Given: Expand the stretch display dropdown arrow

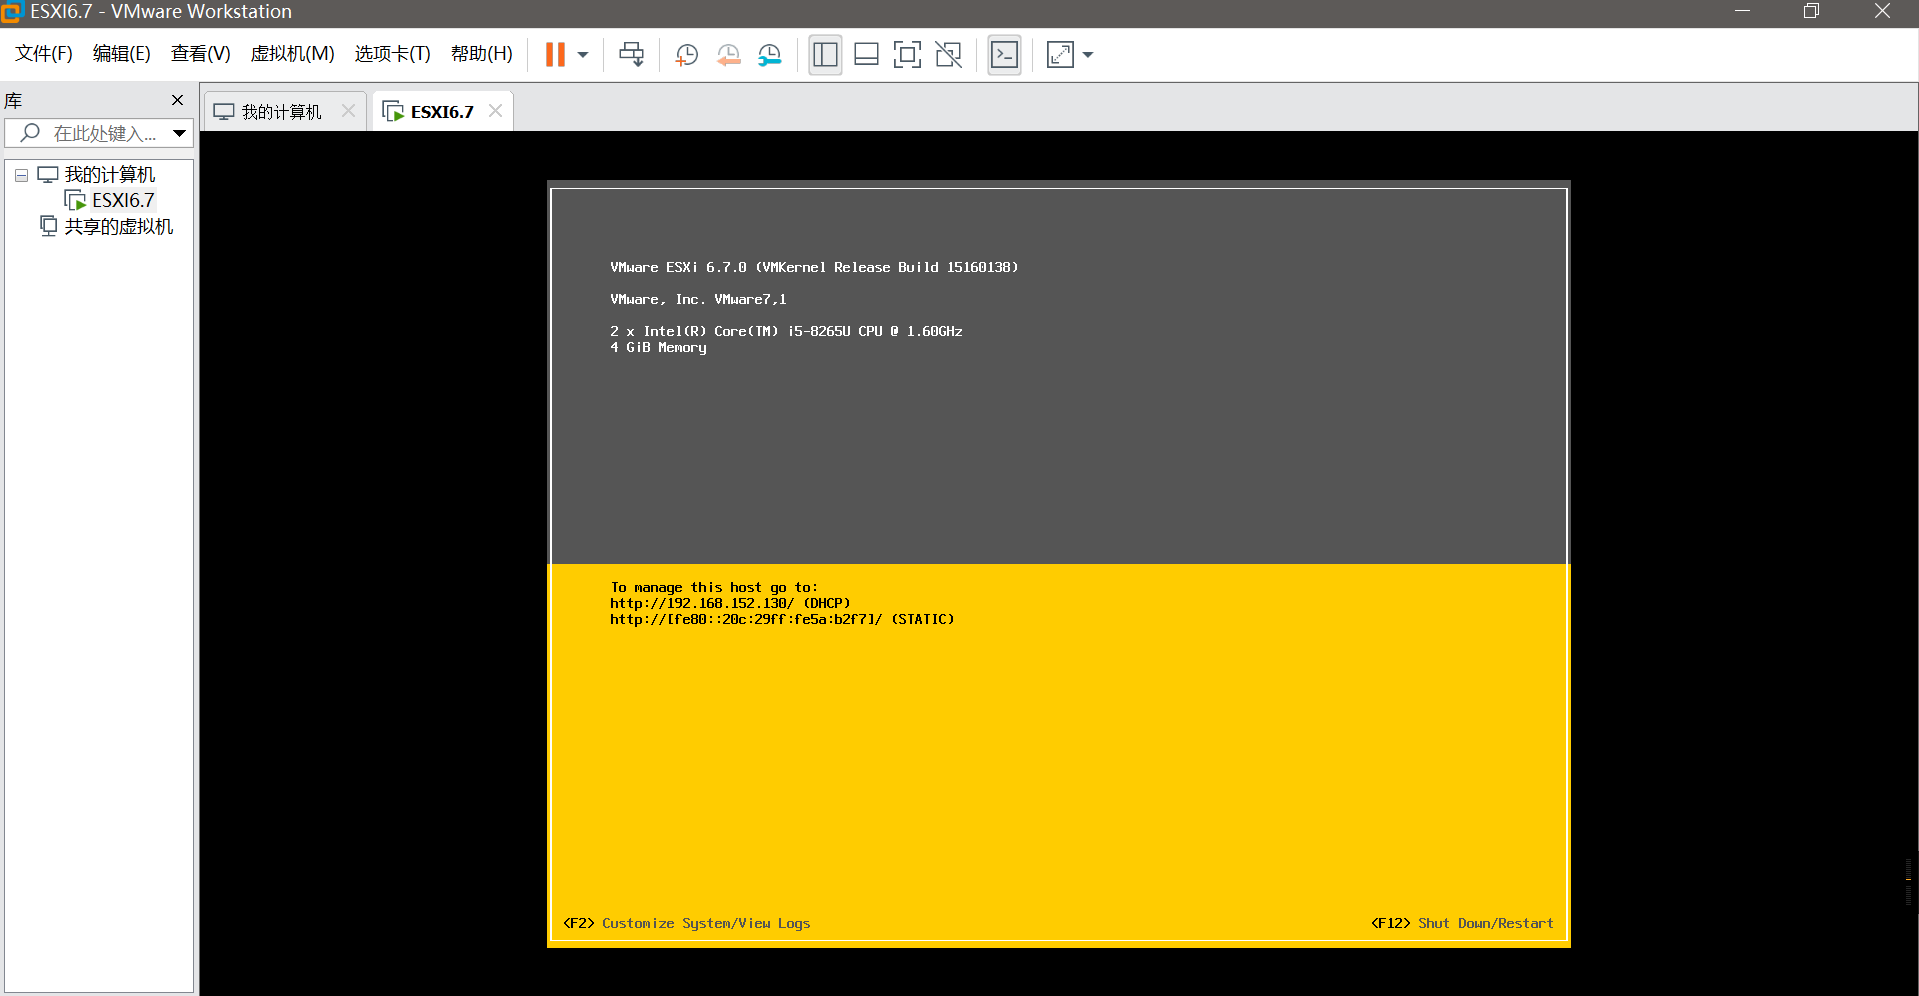Looking at the screenshot, I should (x=1088, y=55).
